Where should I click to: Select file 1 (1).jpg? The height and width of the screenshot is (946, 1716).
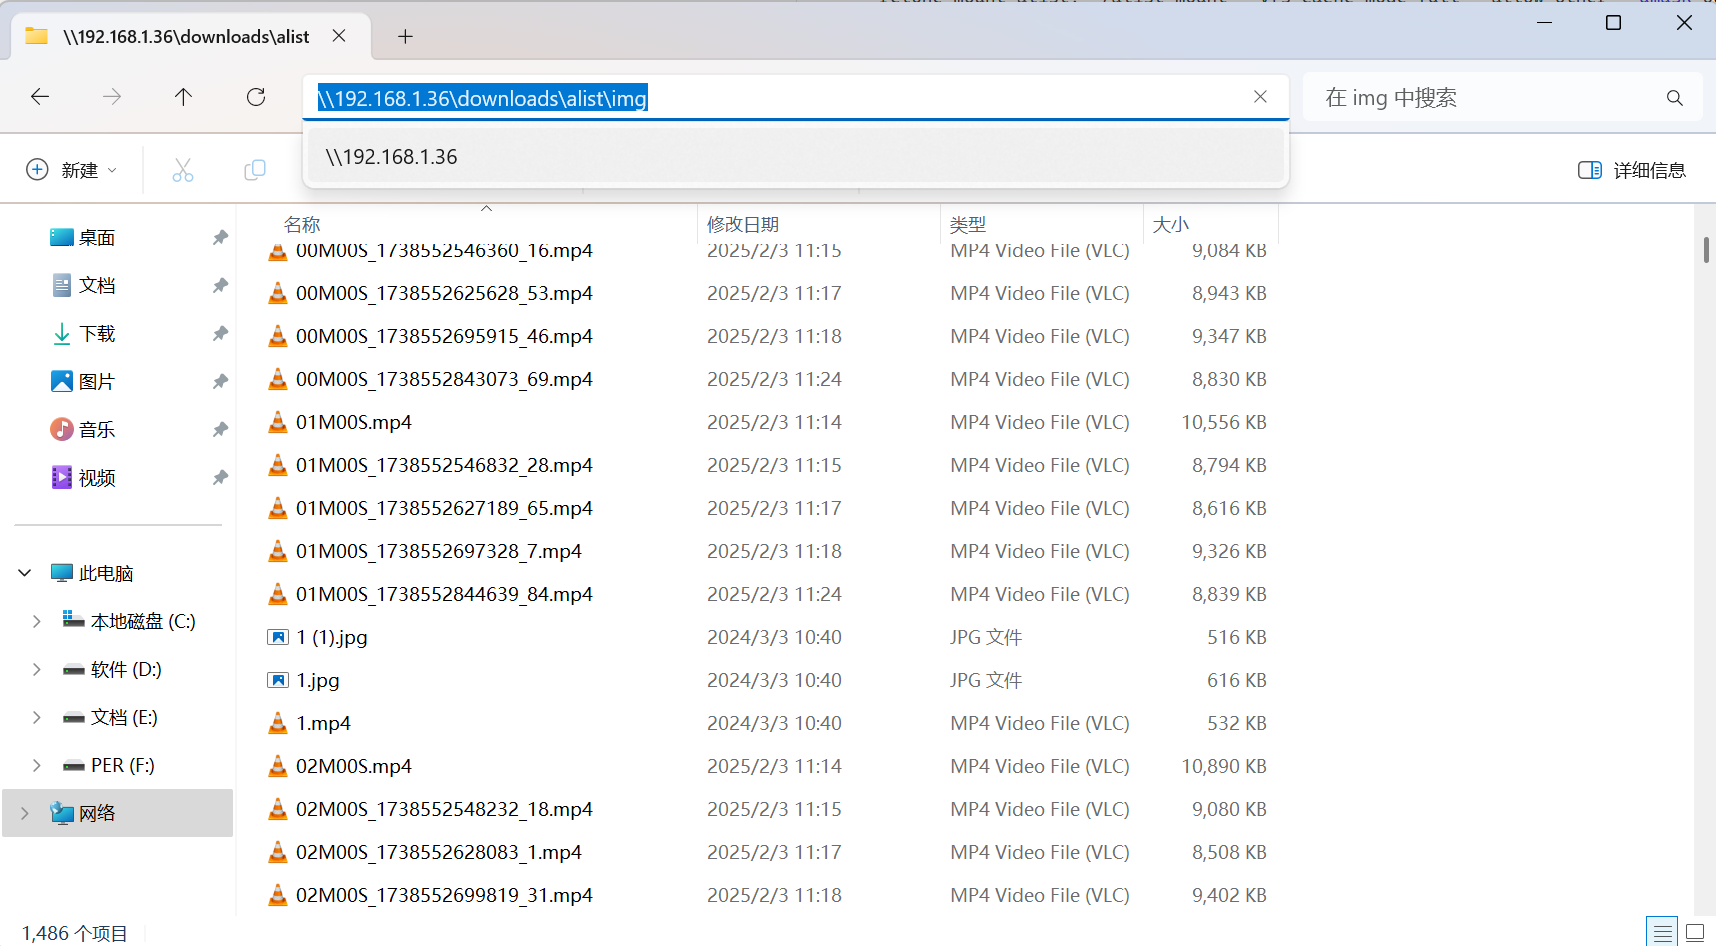pos(332,637)
